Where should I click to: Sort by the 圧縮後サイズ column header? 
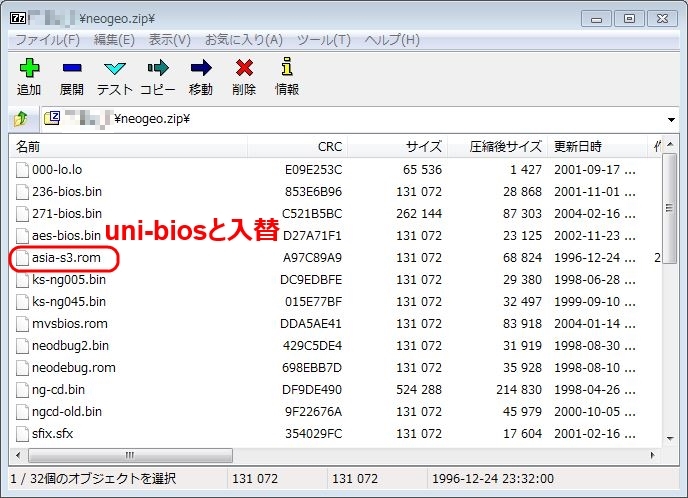(498, 147)
